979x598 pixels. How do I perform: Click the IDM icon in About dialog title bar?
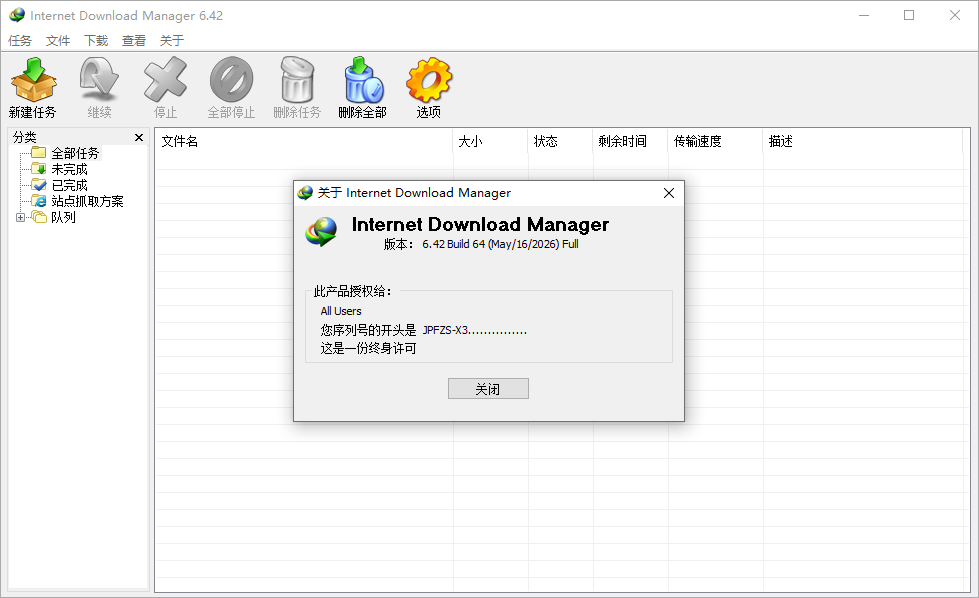click(x=305, y=193)
